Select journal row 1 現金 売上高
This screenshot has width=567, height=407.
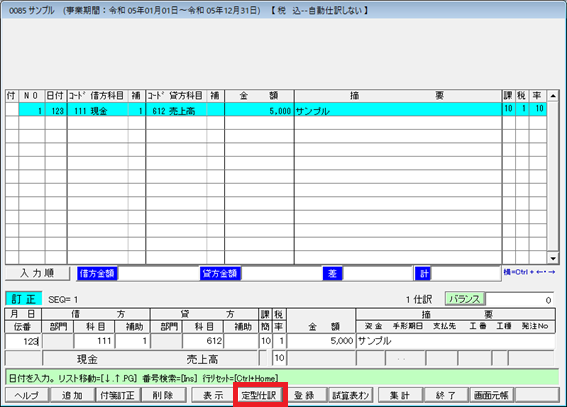[276, 110]
